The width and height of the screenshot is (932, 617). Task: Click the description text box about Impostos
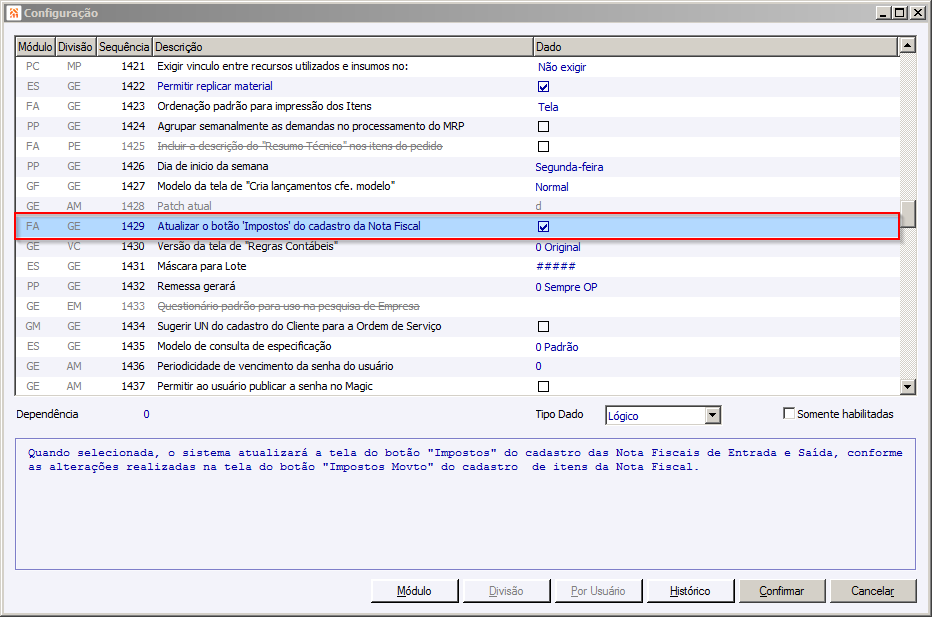tap(465, 504)
